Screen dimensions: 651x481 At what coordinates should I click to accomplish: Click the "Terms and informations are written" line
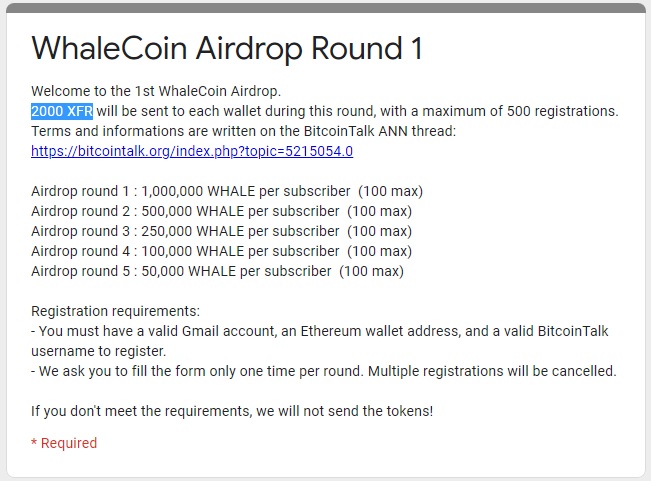click(x=243, y=131)
